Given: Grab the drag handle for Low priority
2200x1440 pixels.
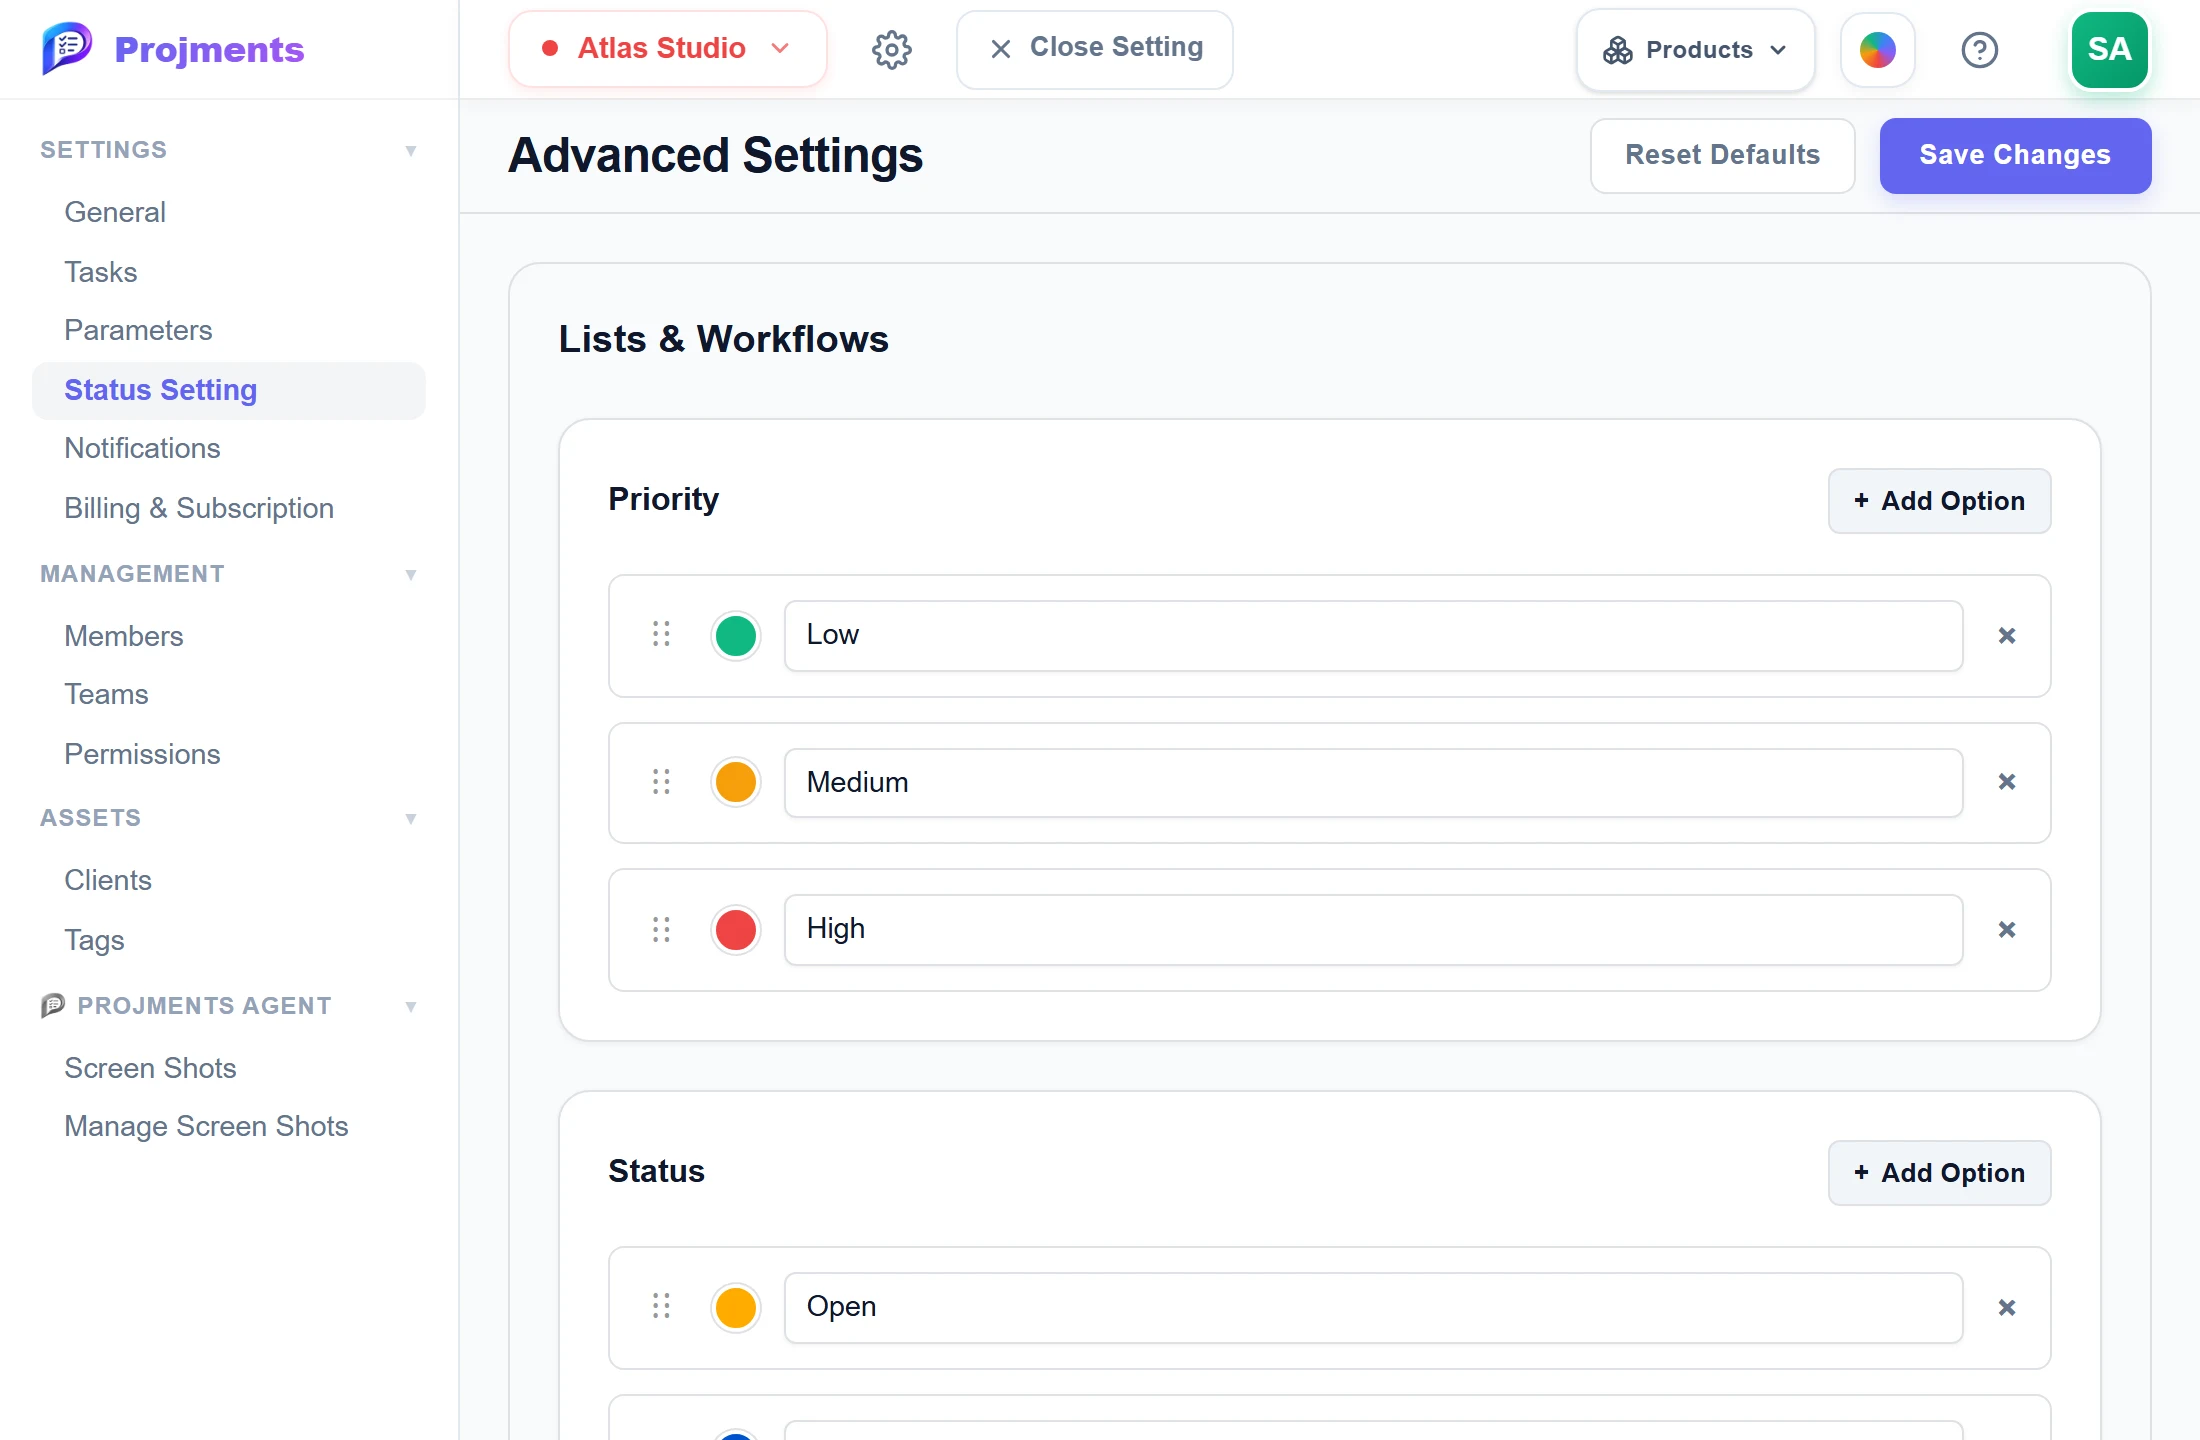Looking at the screenshot, I should (661, 634).
